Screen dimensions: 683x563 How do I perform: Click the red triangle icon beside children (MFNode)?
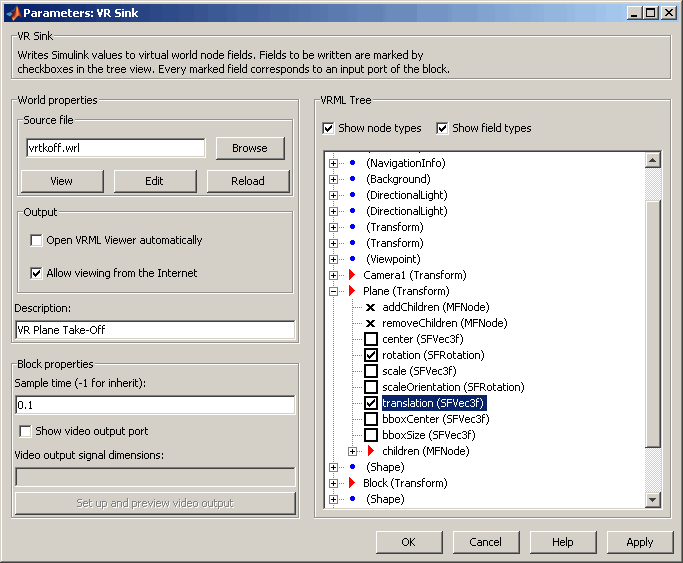371,451
